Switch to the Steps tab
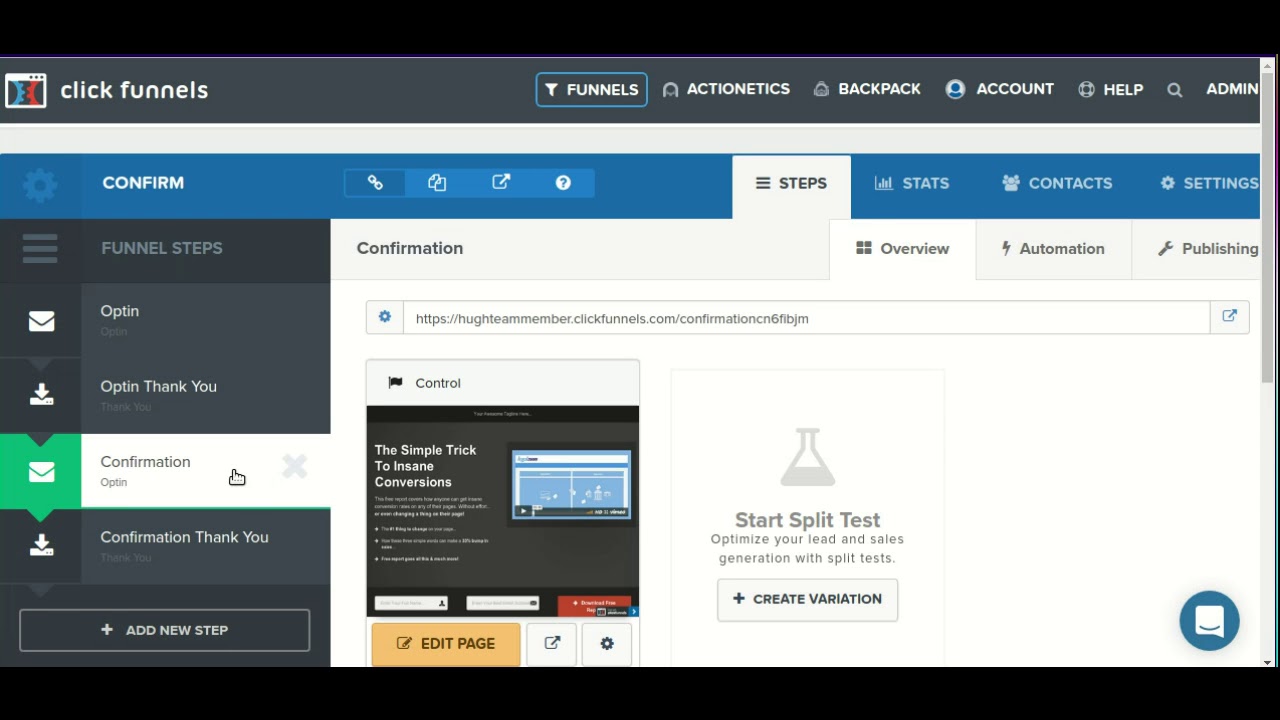 coord(791,186)
